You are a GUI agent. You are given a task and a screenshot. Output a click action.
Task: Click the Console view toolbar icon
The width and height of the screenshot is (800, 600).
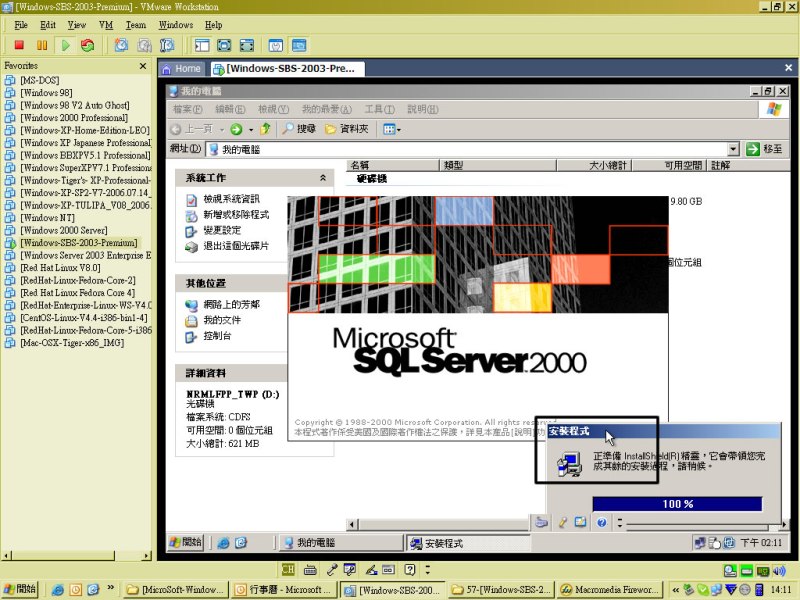(299, 45)
